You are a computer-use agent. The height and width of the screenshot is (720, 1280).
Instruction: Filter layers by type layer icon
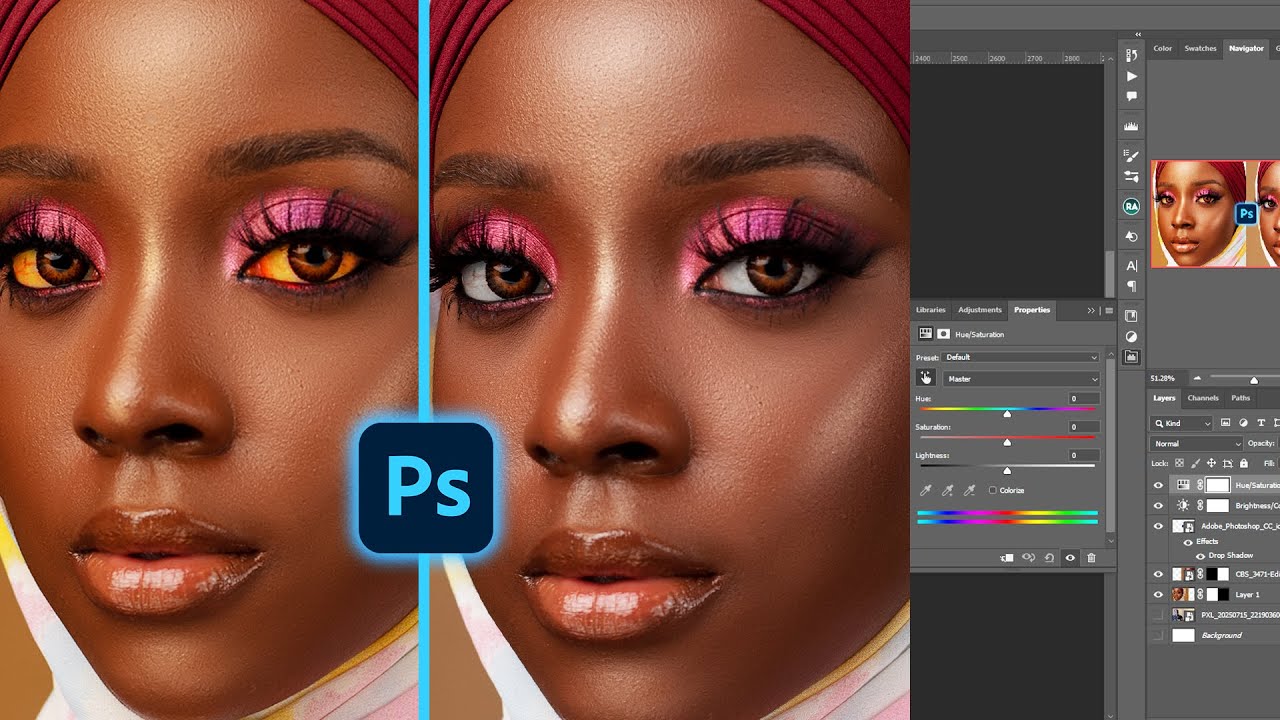1261,423
